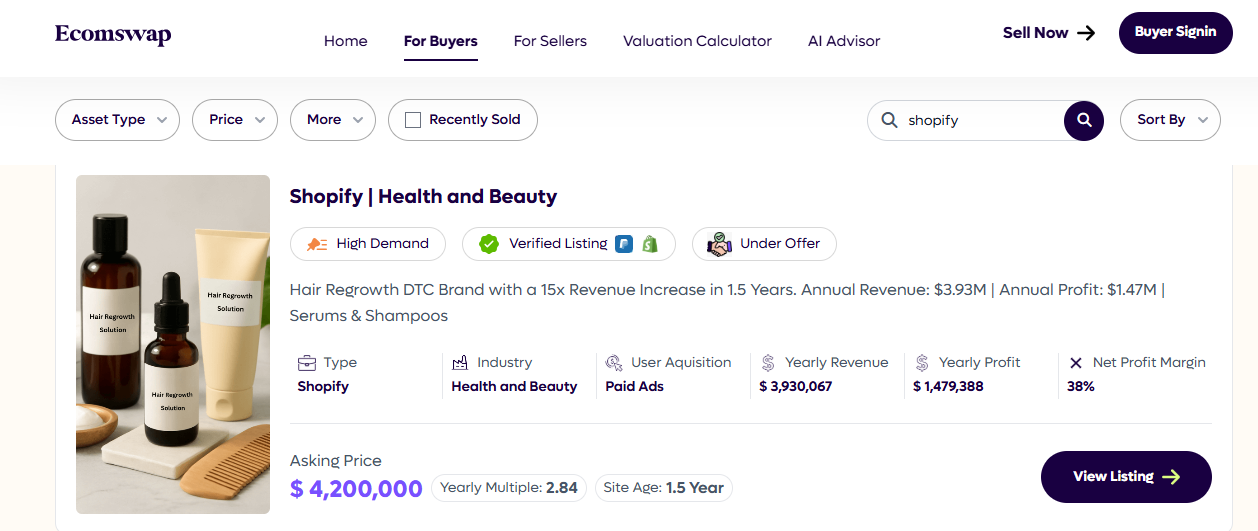The height and width of the screenshot is (531, 1258).
Task: Open the Sort By dropdown
Action: pyautogui.click(x=1170, y=120)
